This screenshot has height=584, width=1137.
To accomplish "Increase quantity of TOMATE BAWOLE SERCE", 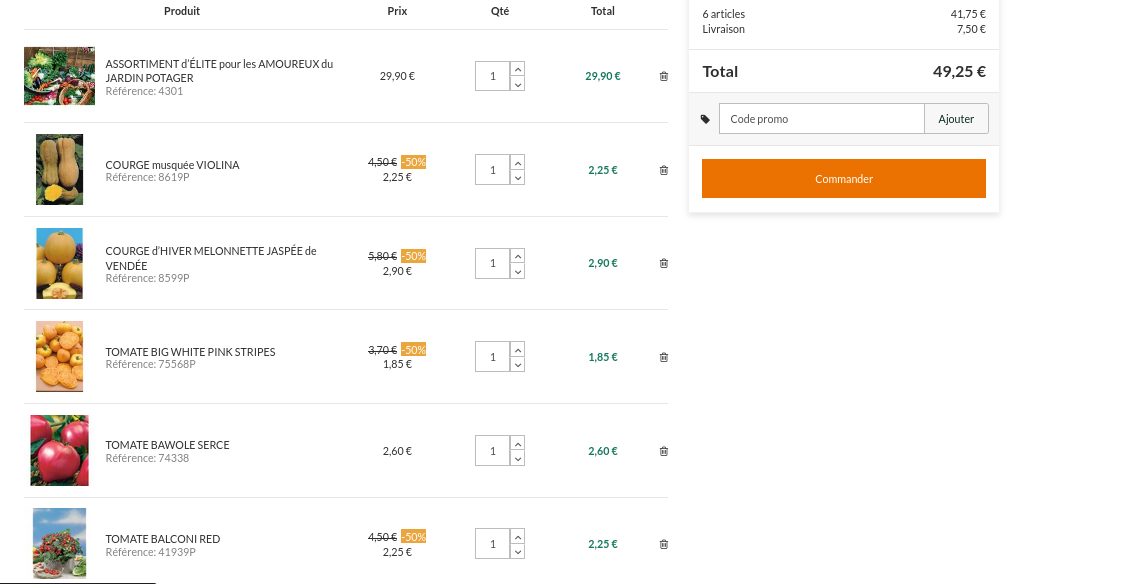I will pos(517,444).
